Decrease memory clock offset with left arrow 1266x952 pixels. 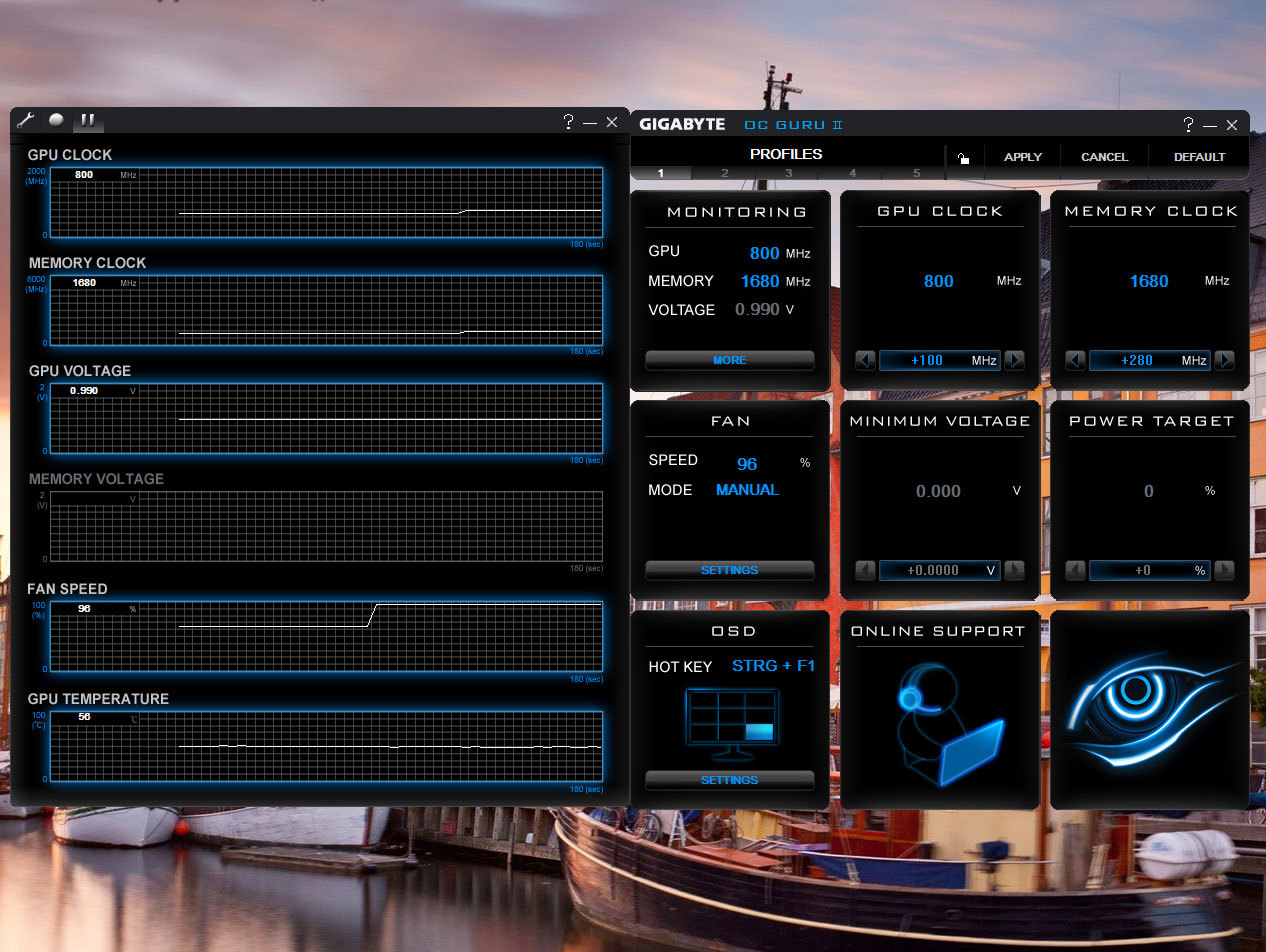pyautogui.click(x=1076, y=360)
